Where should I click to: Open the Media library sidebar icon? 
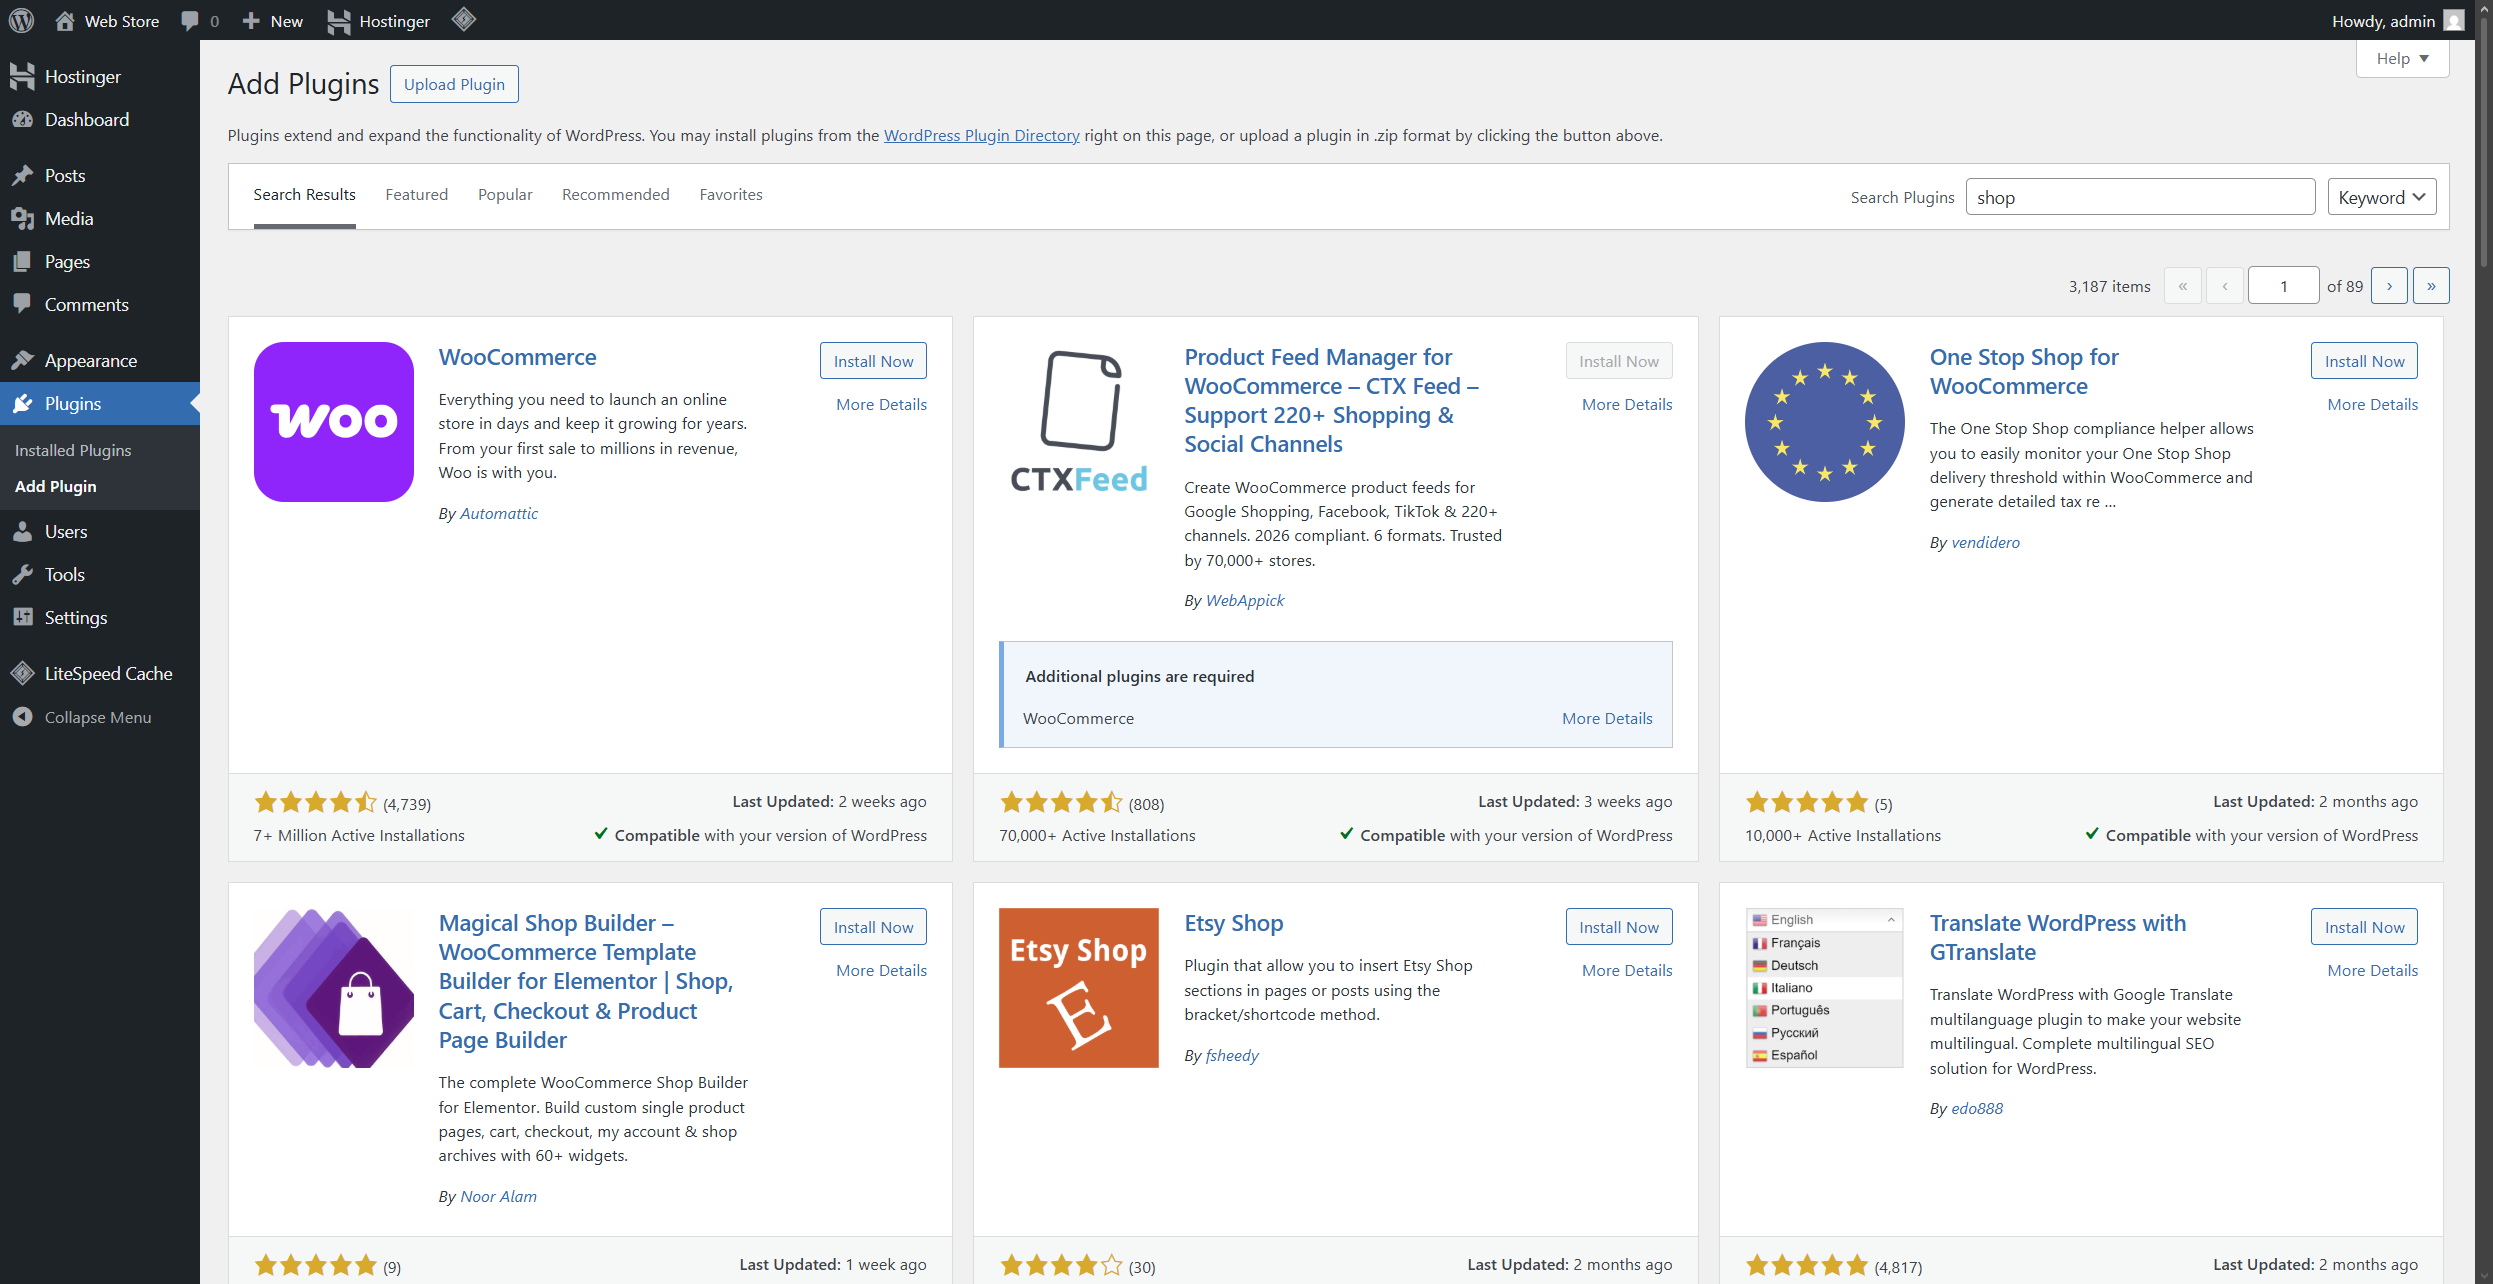22,218
